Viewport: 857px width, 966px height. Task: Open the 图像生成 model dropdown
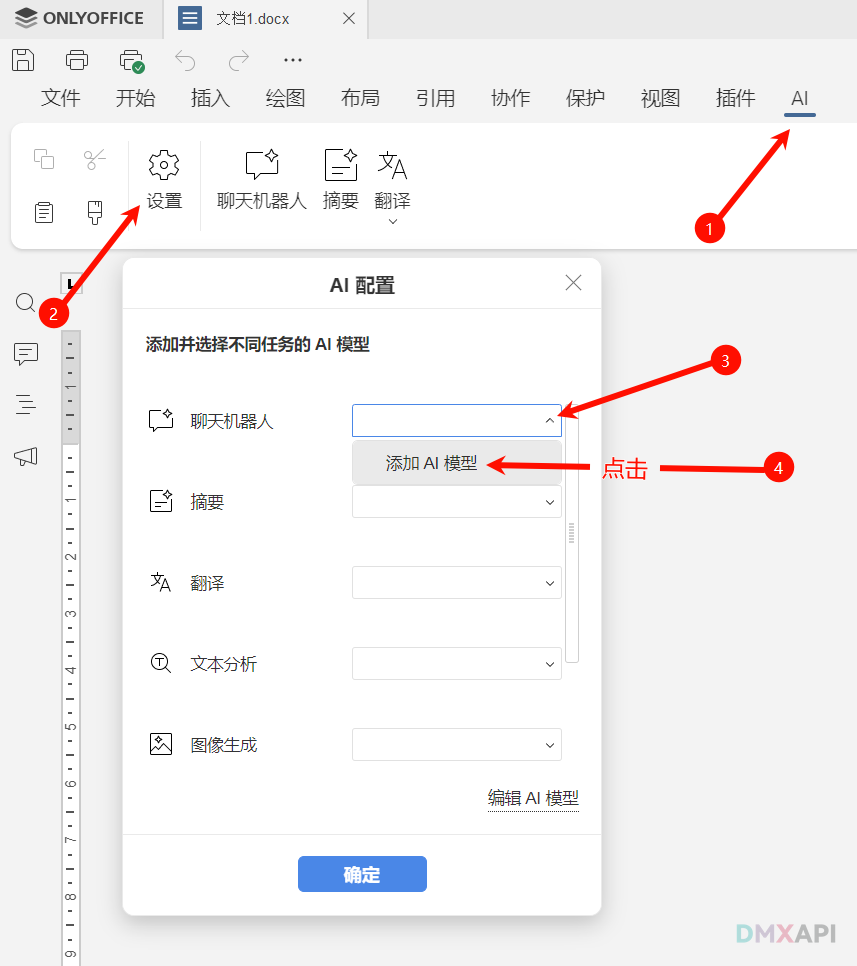tap(456, 745)
